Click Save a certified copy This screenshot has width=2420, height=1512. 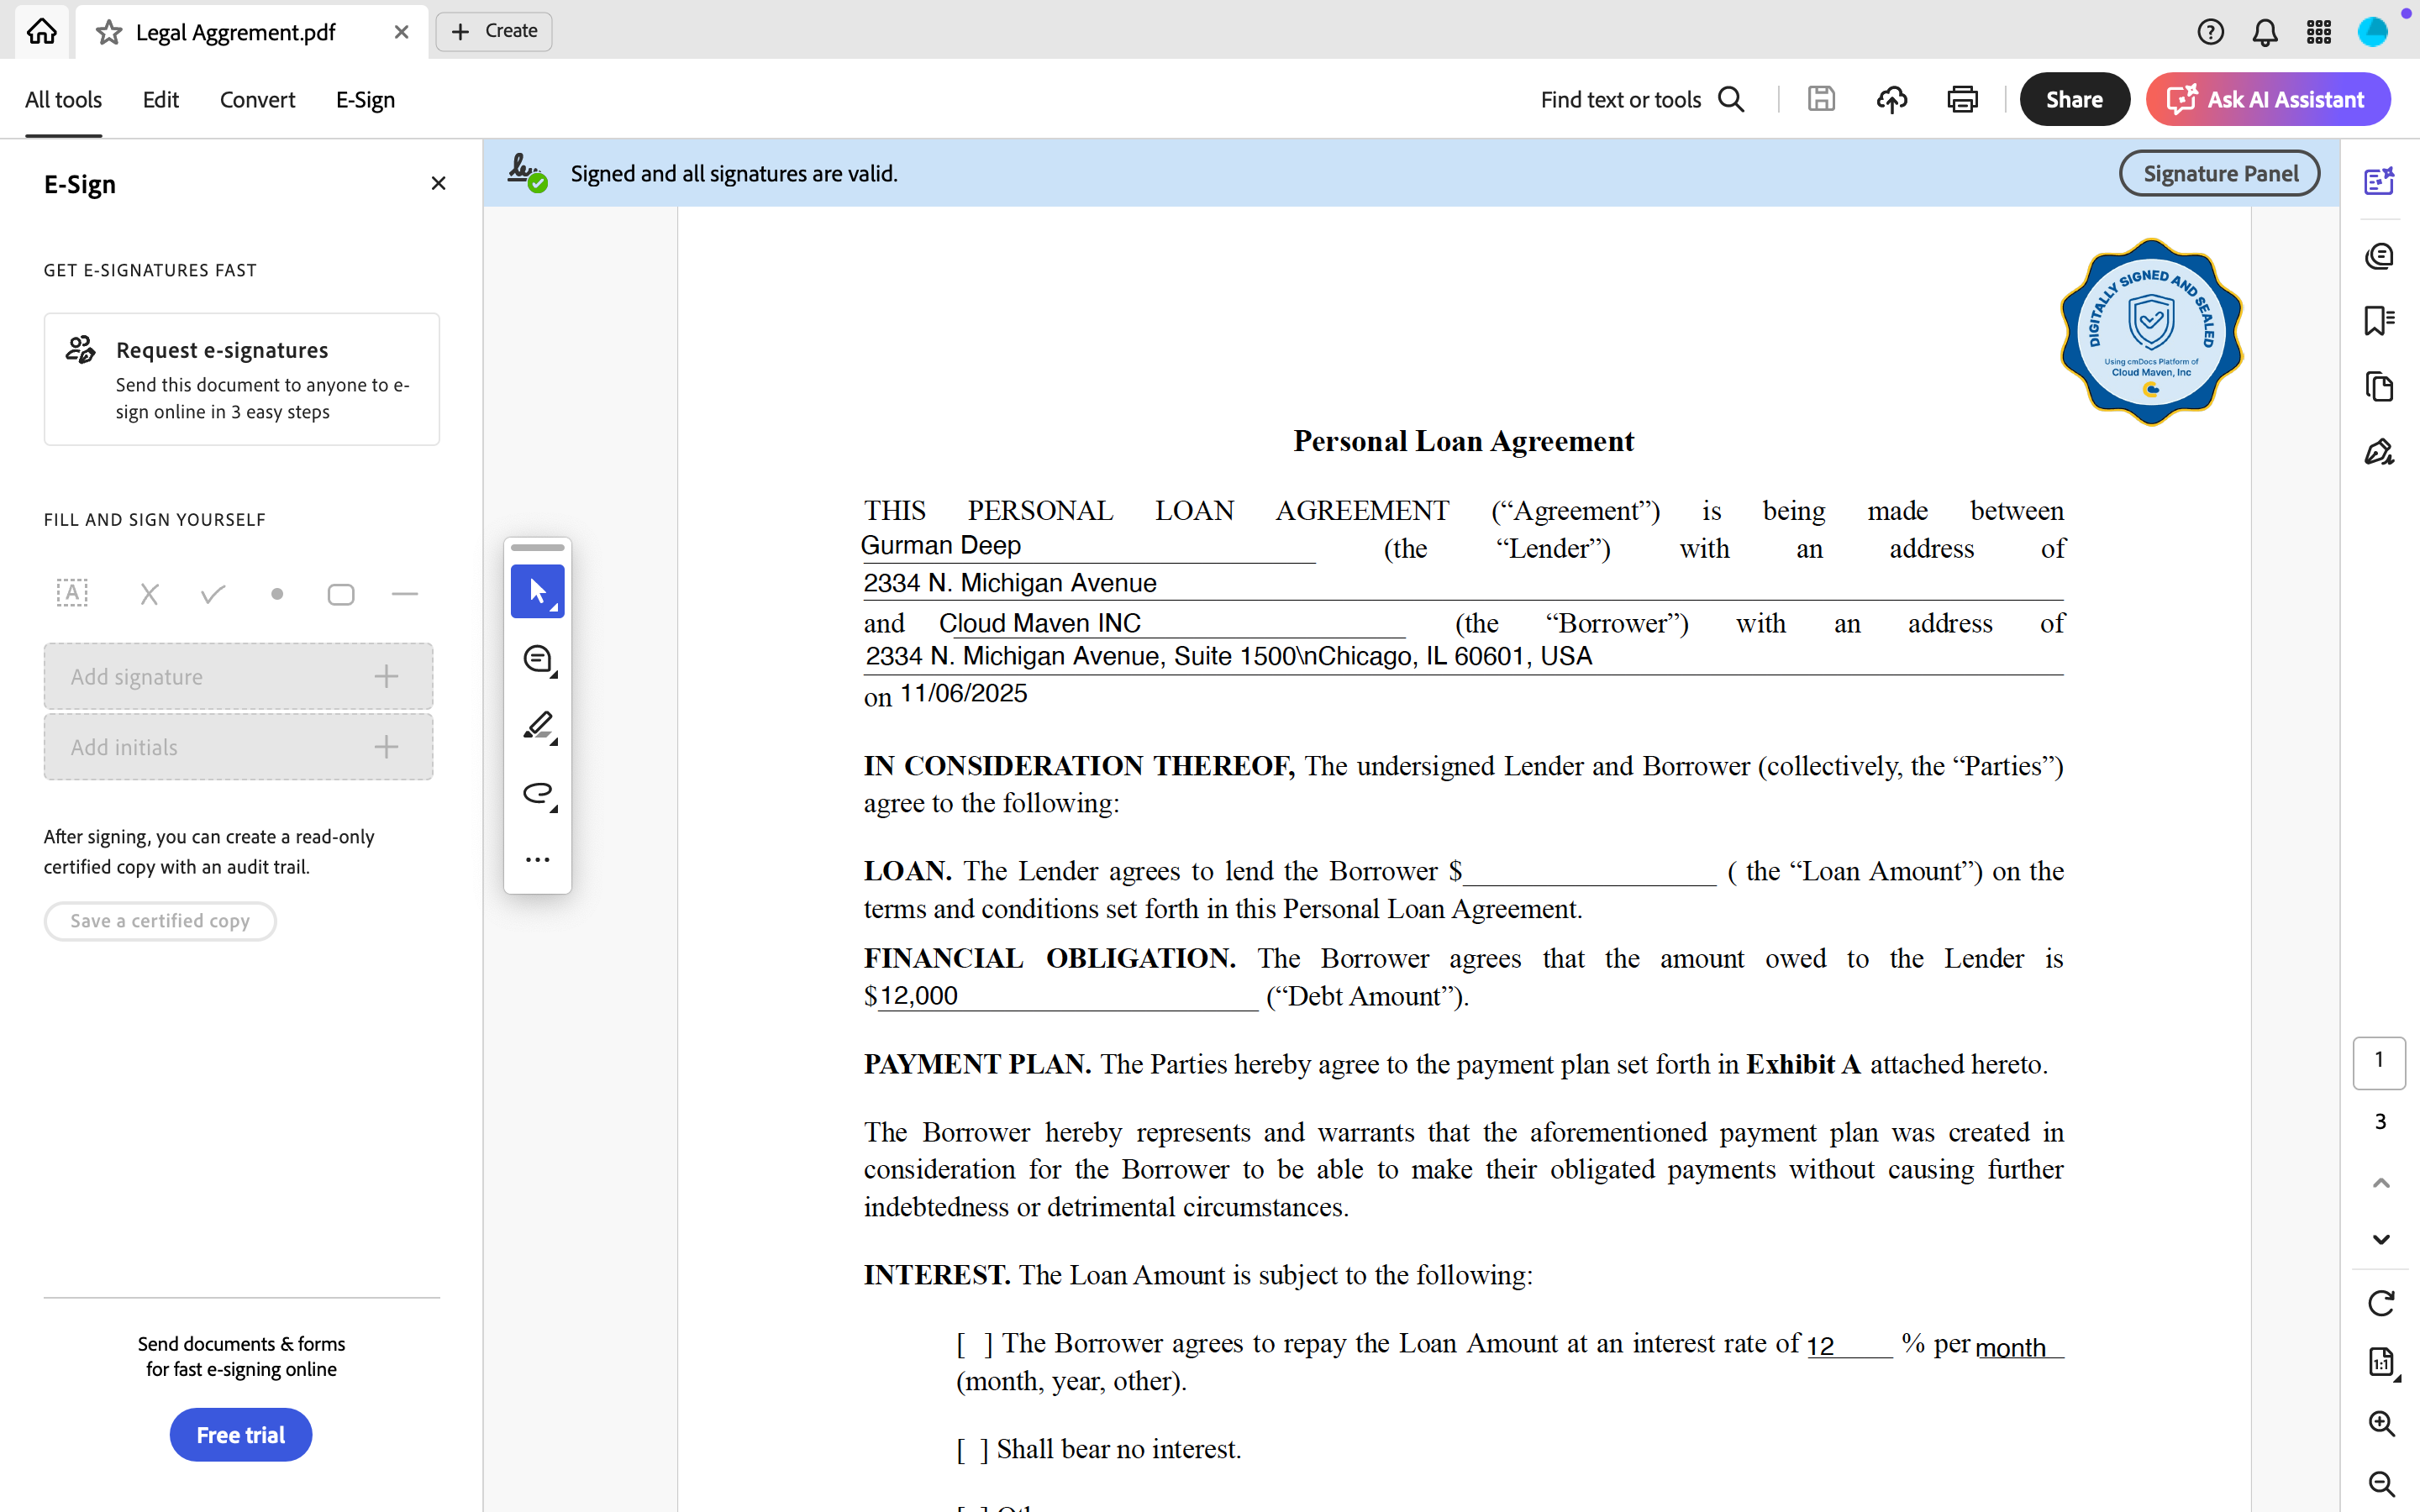160,921
